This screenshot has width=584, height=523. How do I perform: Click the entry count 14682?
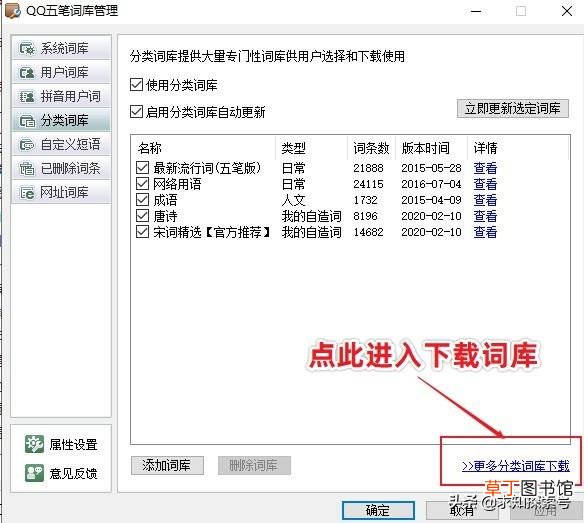click(368, 232)
